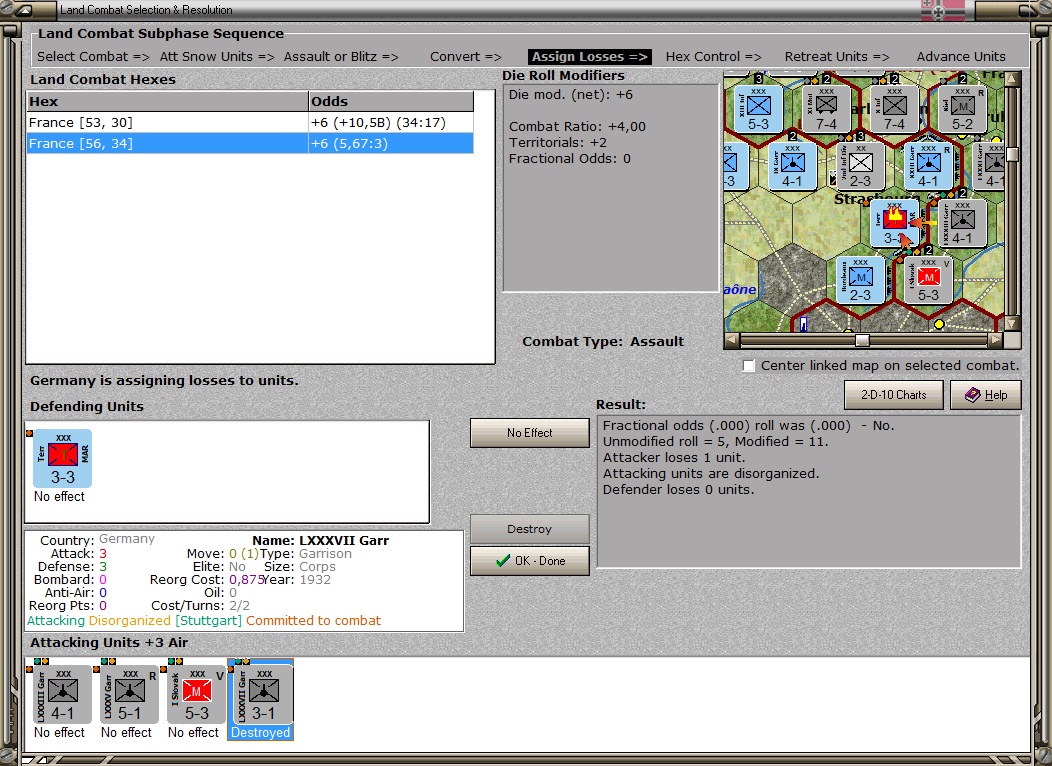Open the window menu icon in title bar
The width and height of the screenshot is (1052, 766).
[x=23, y=9]
